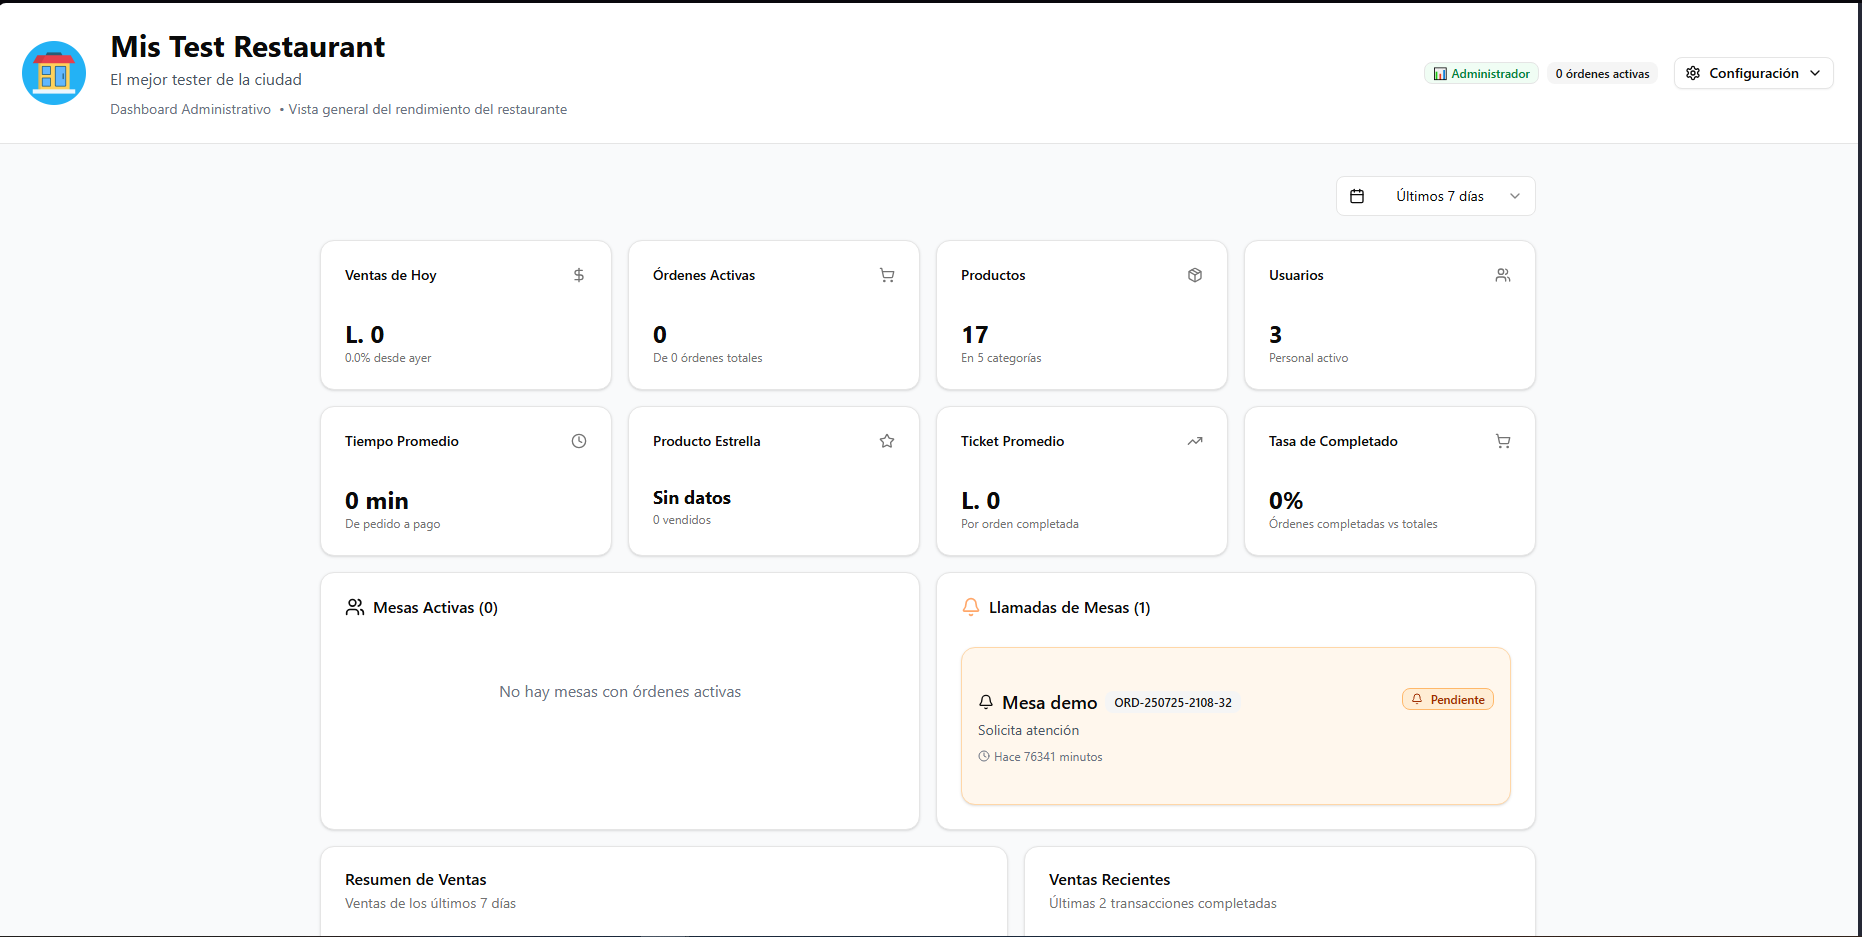The image size is (1862, 937).
Task: Click the cart icon in Órdenes Activas card
Action: pos(887,275)
